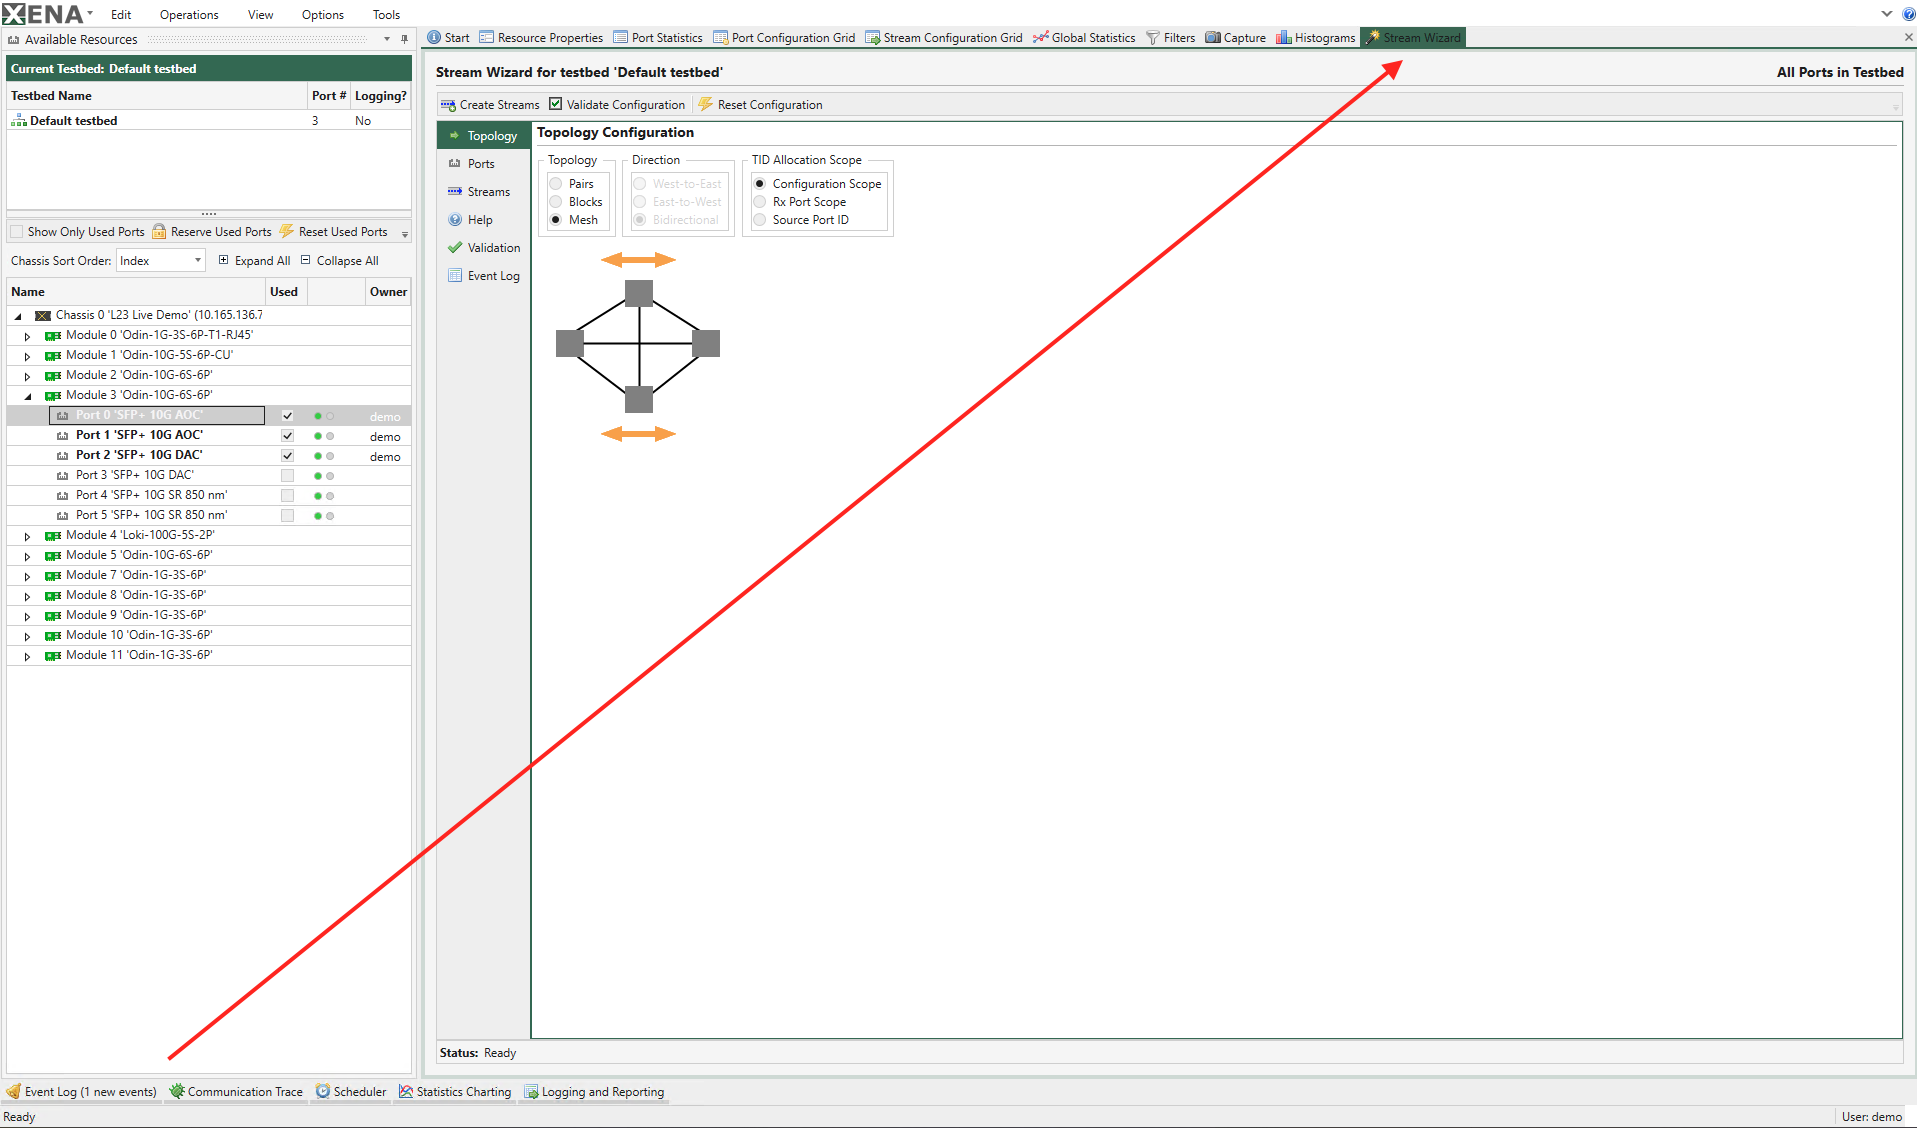Click the Ports icon in wizard sidebar

point(455,164)
